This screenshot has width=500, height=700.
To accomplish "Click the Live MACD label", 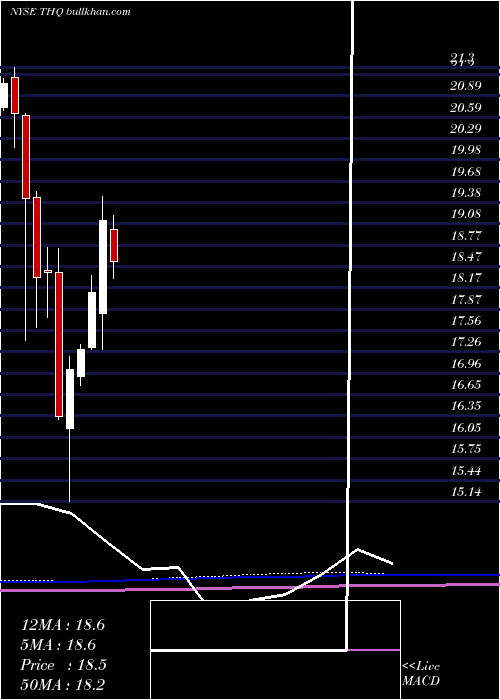I will pos(421,674).
